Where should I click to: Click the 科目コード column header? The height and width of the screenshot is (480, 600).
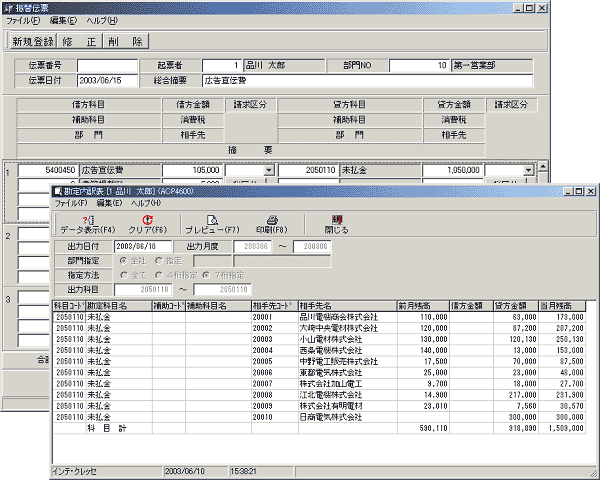click(x=69, y=306)
